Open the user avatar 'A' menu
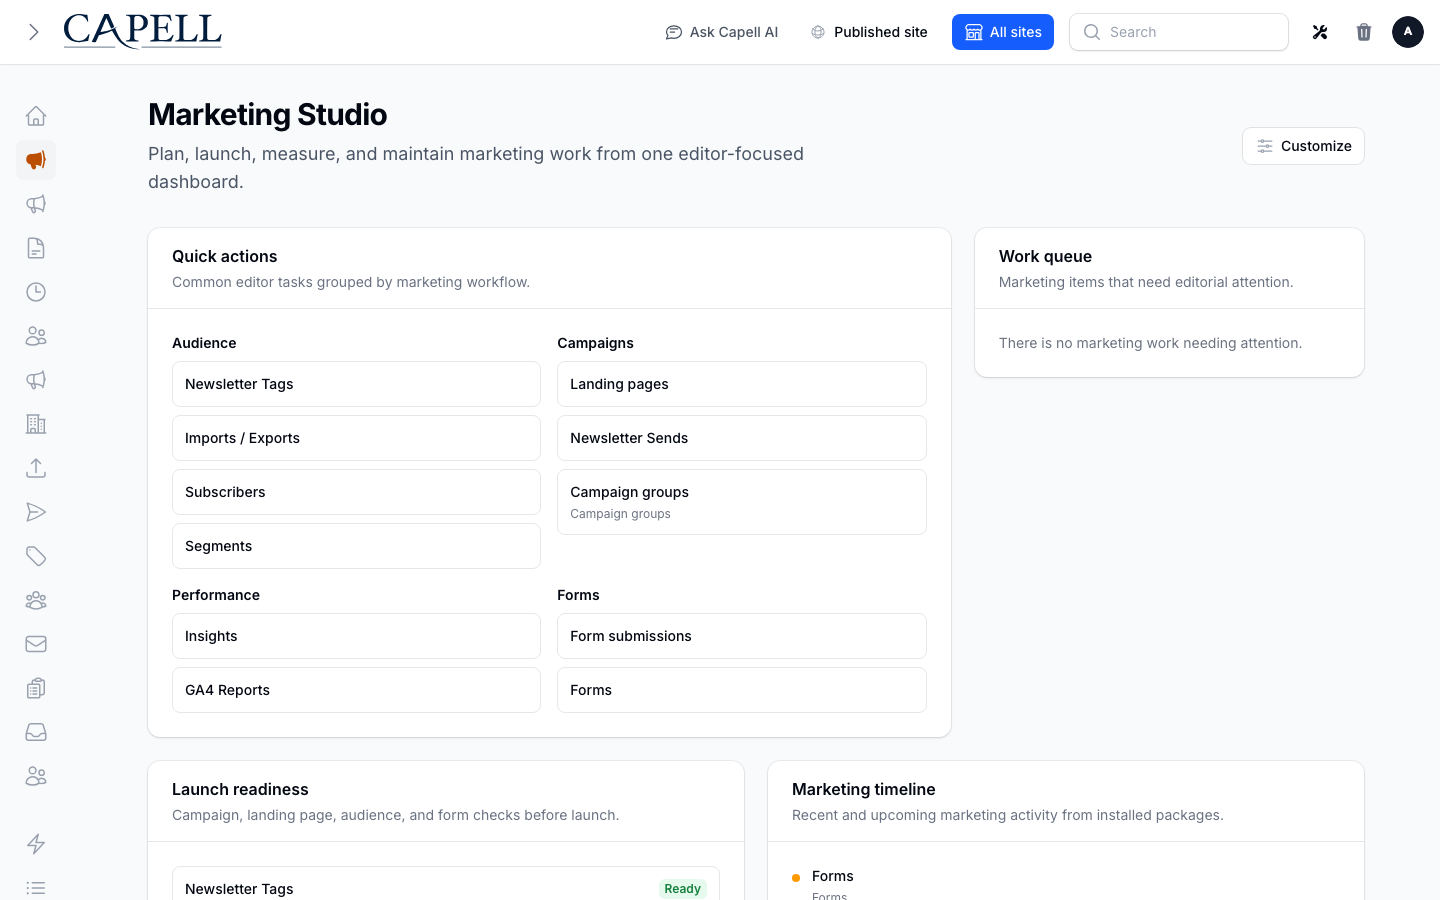1440x900 pixels. (x=1408, y=32)
